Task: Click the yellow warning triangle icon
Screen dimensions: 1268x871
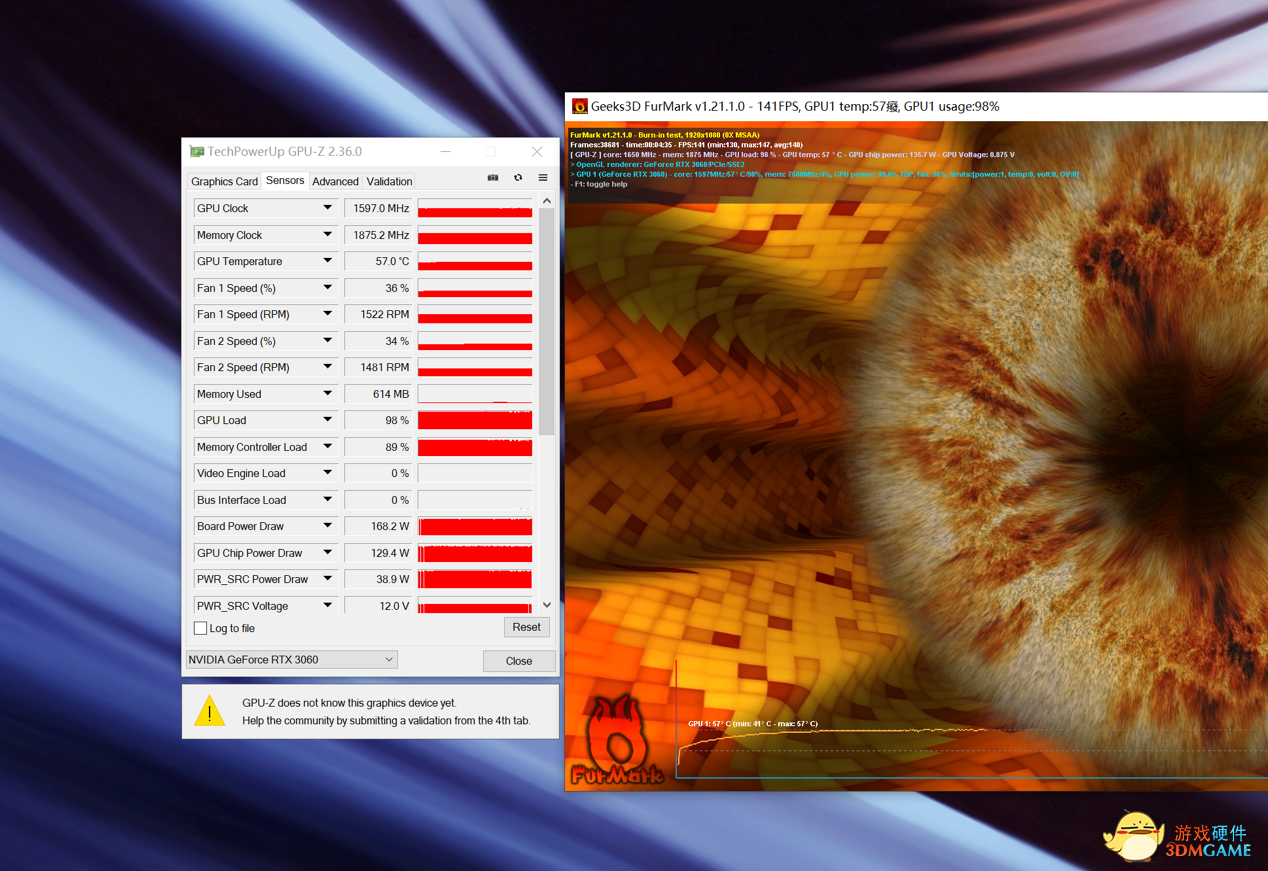Action: click(x=210, y=711)
